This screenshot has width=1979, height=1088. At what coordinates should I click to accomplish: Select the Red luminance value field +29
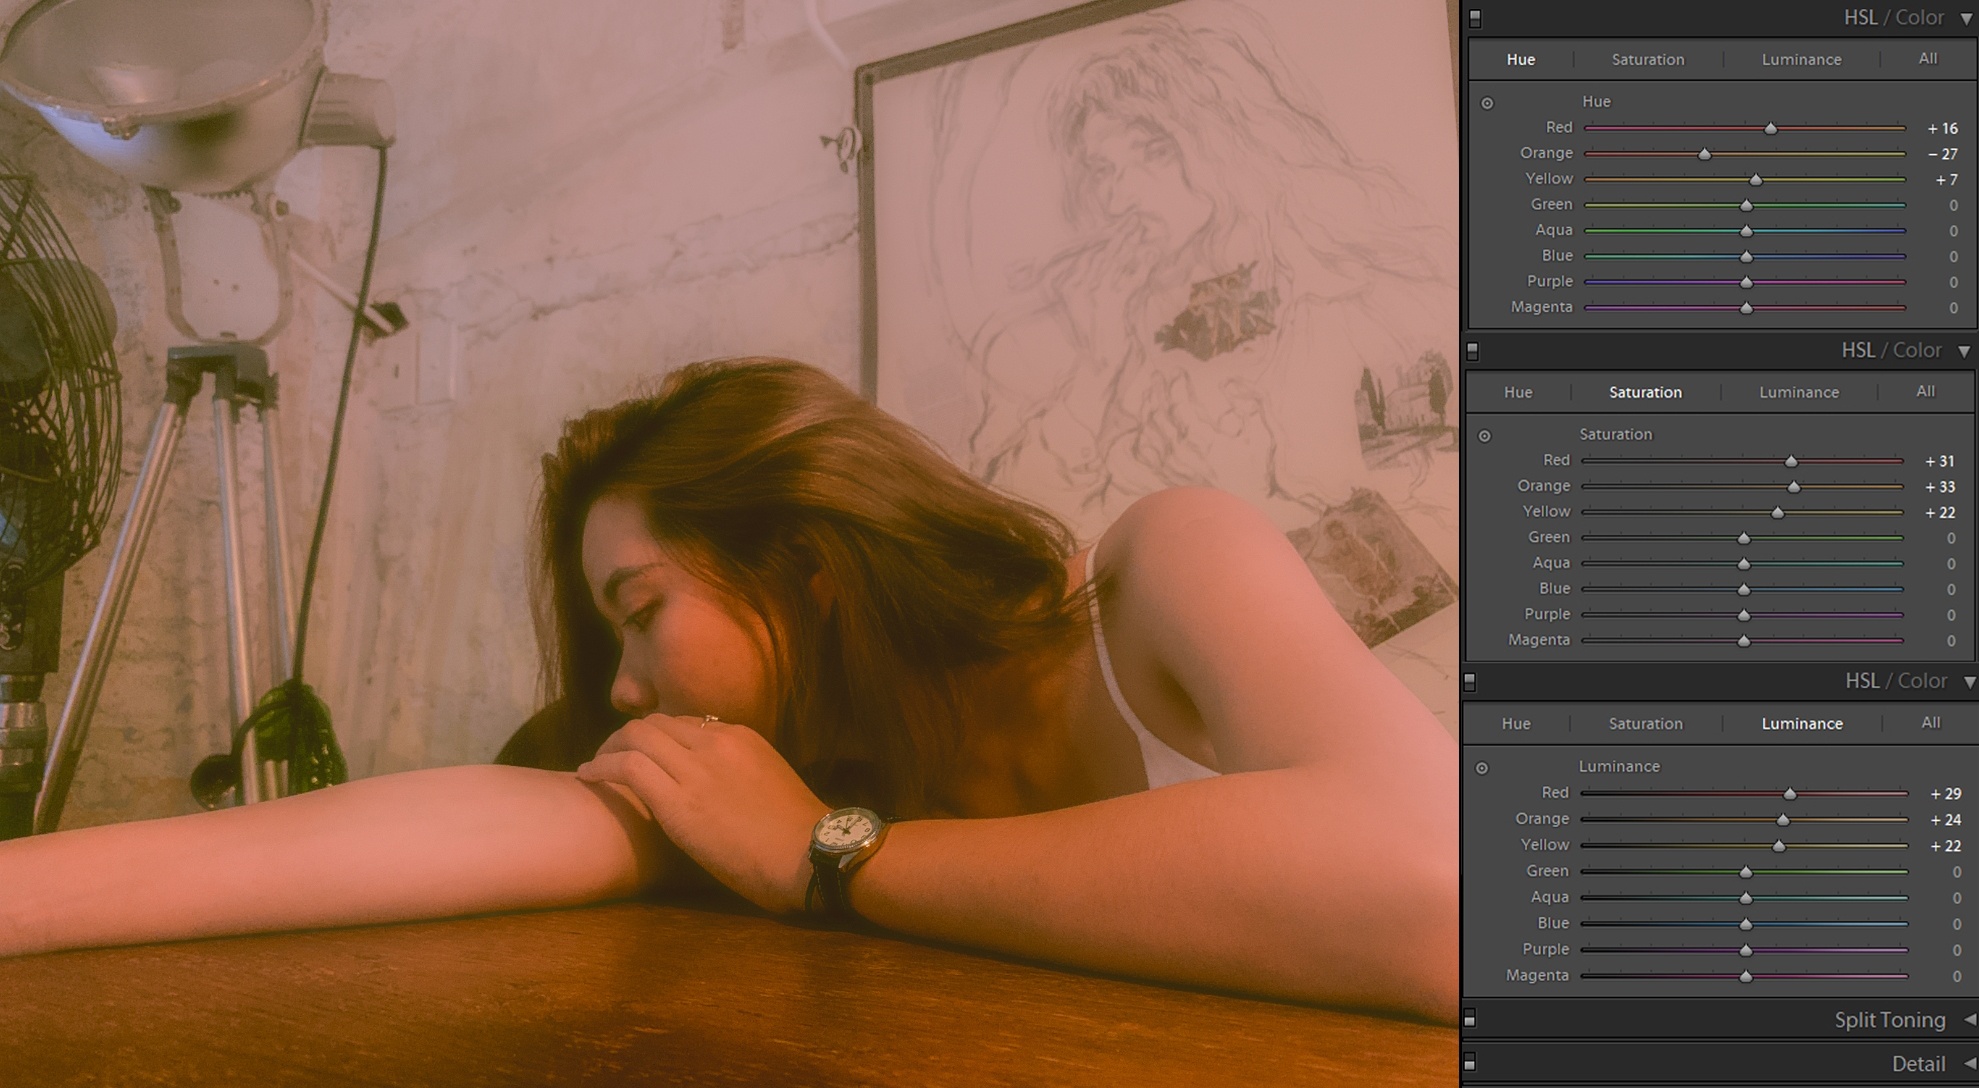(x=1945, y=794)
